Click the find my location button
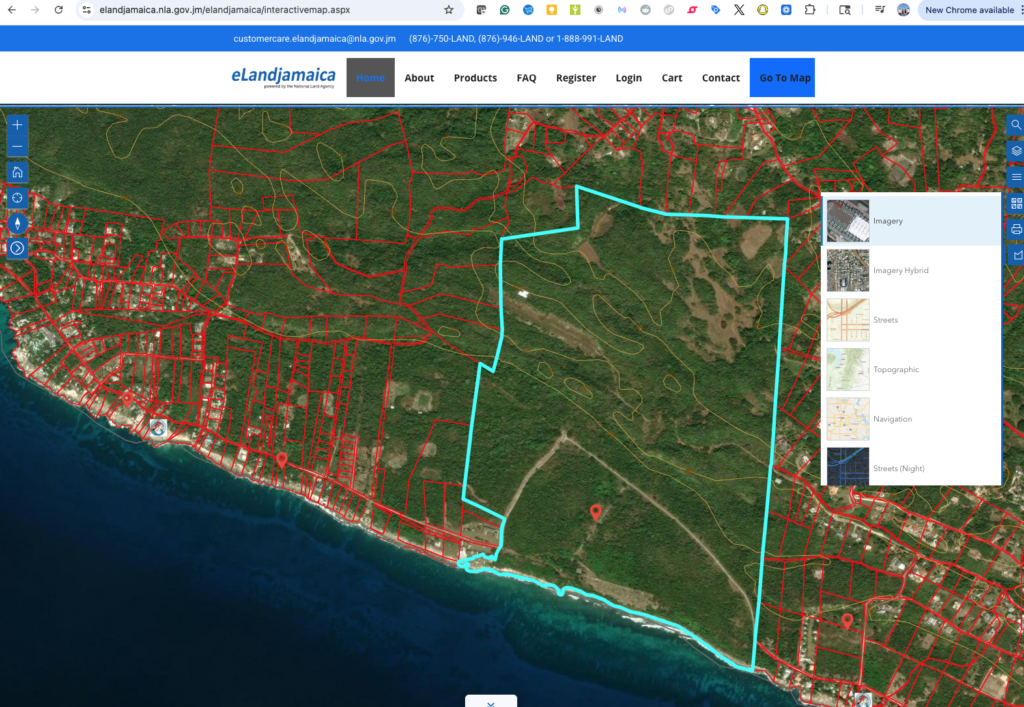 [17, 198]
